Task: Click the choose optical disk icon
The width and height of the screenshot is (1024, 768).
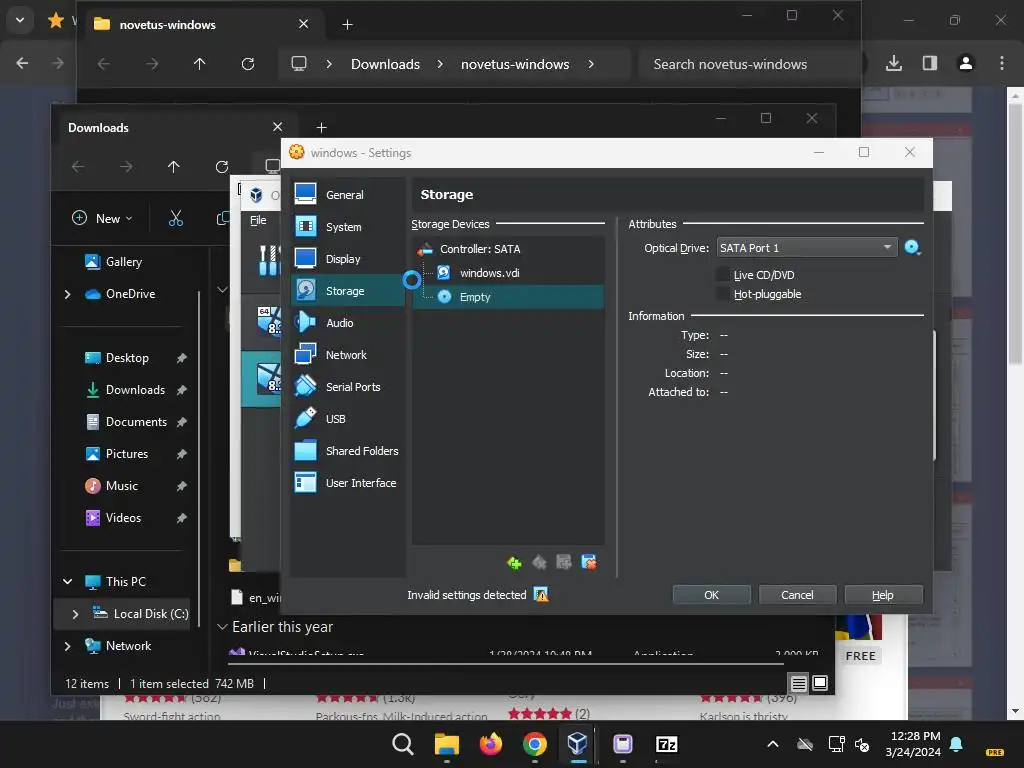Action: click(x=912, y=248)
